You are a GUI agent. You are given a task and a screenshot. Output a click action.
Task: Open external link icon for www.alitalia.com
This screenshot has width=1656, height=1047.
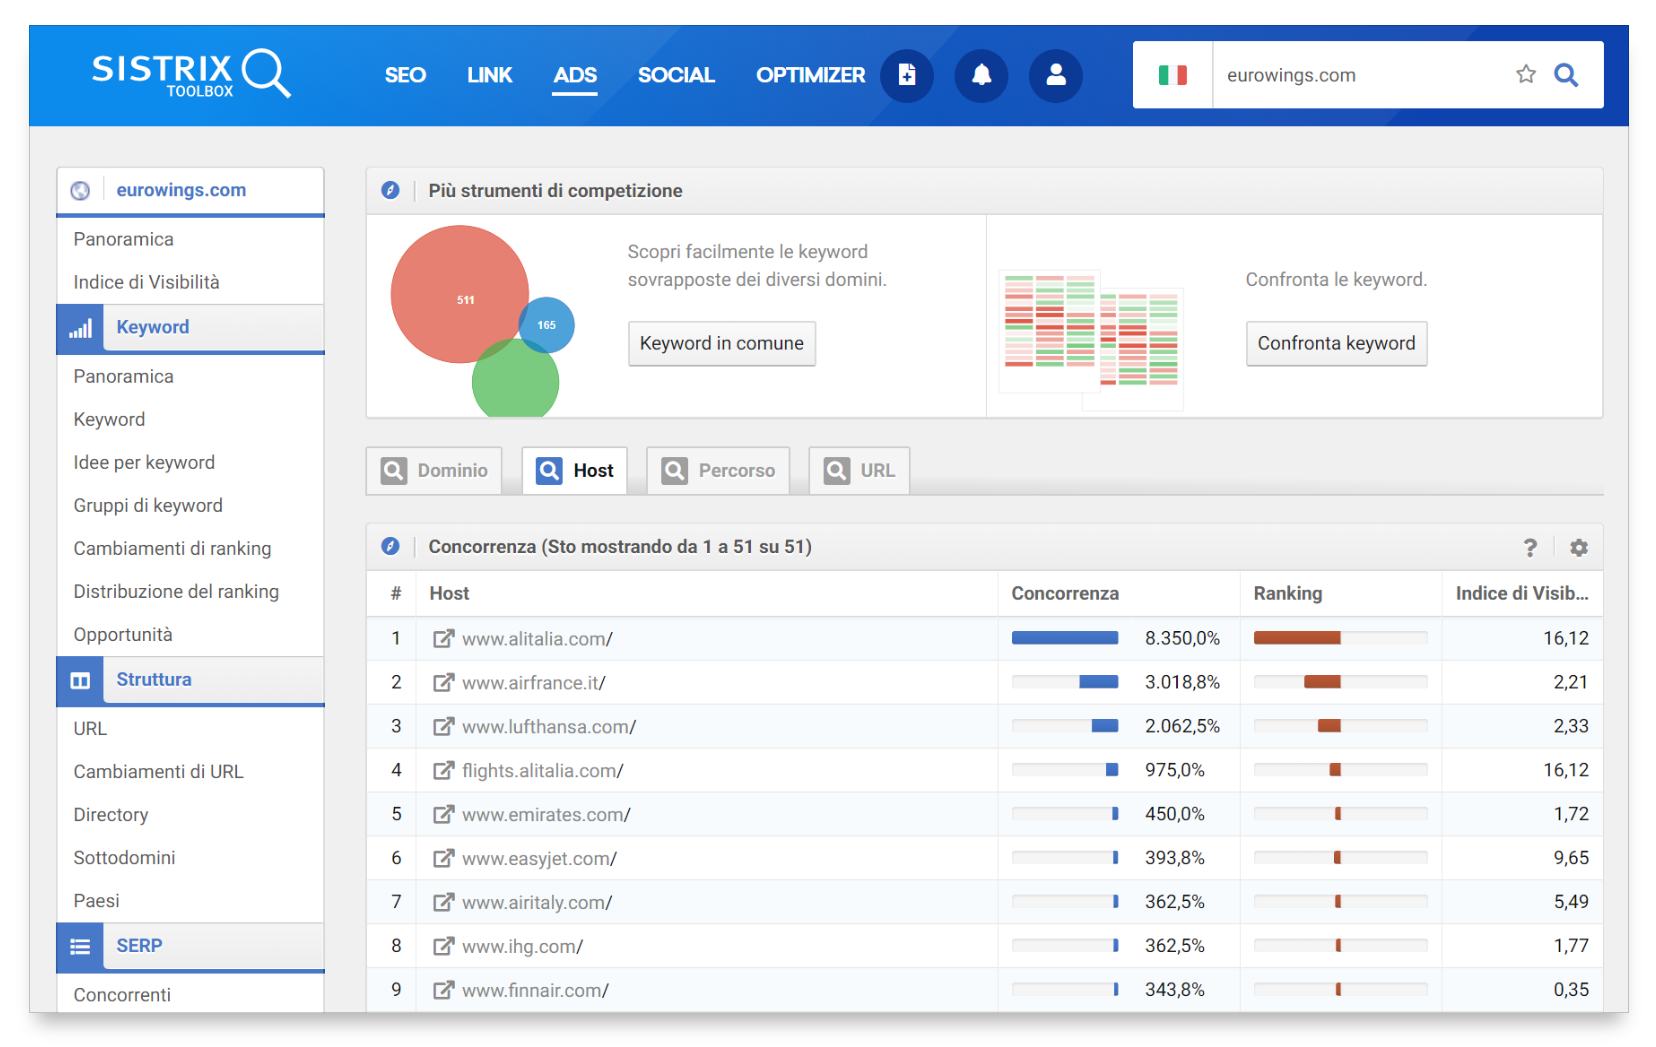click(x=443, y=638)
